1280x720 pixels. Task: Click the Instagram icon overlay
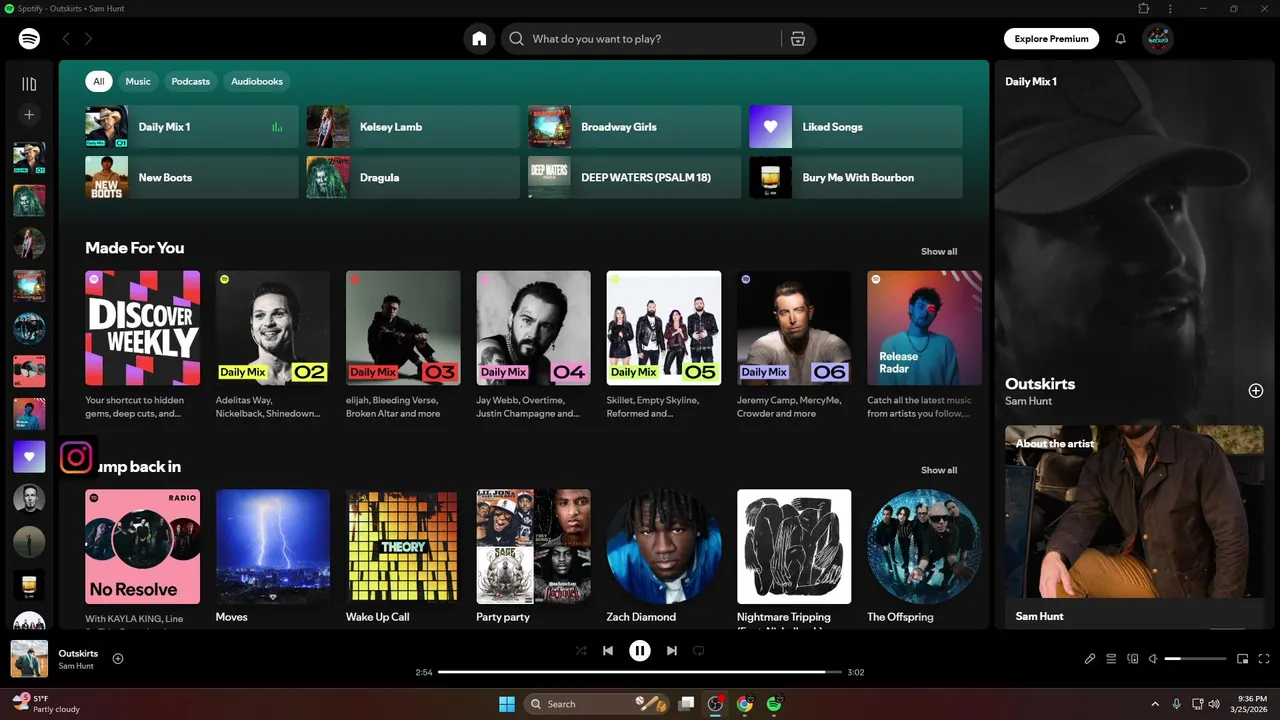point(76,458)
